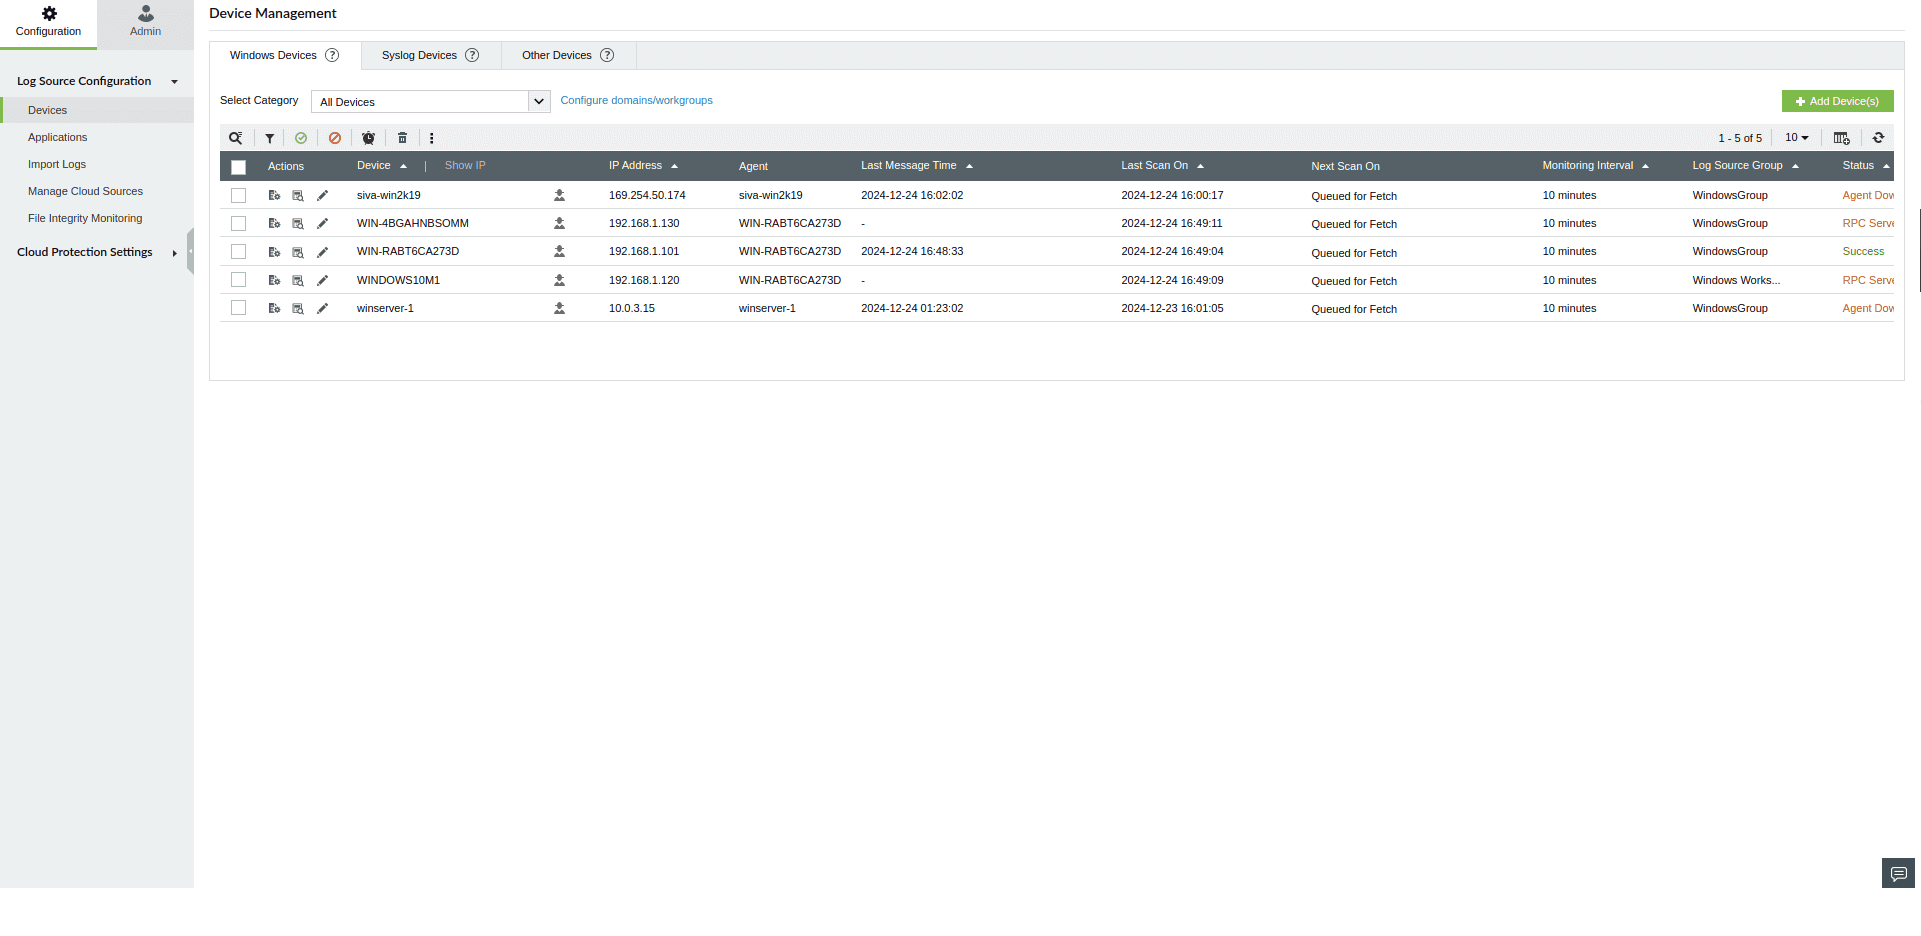Click the Show IP link

(x=465, y=166)
